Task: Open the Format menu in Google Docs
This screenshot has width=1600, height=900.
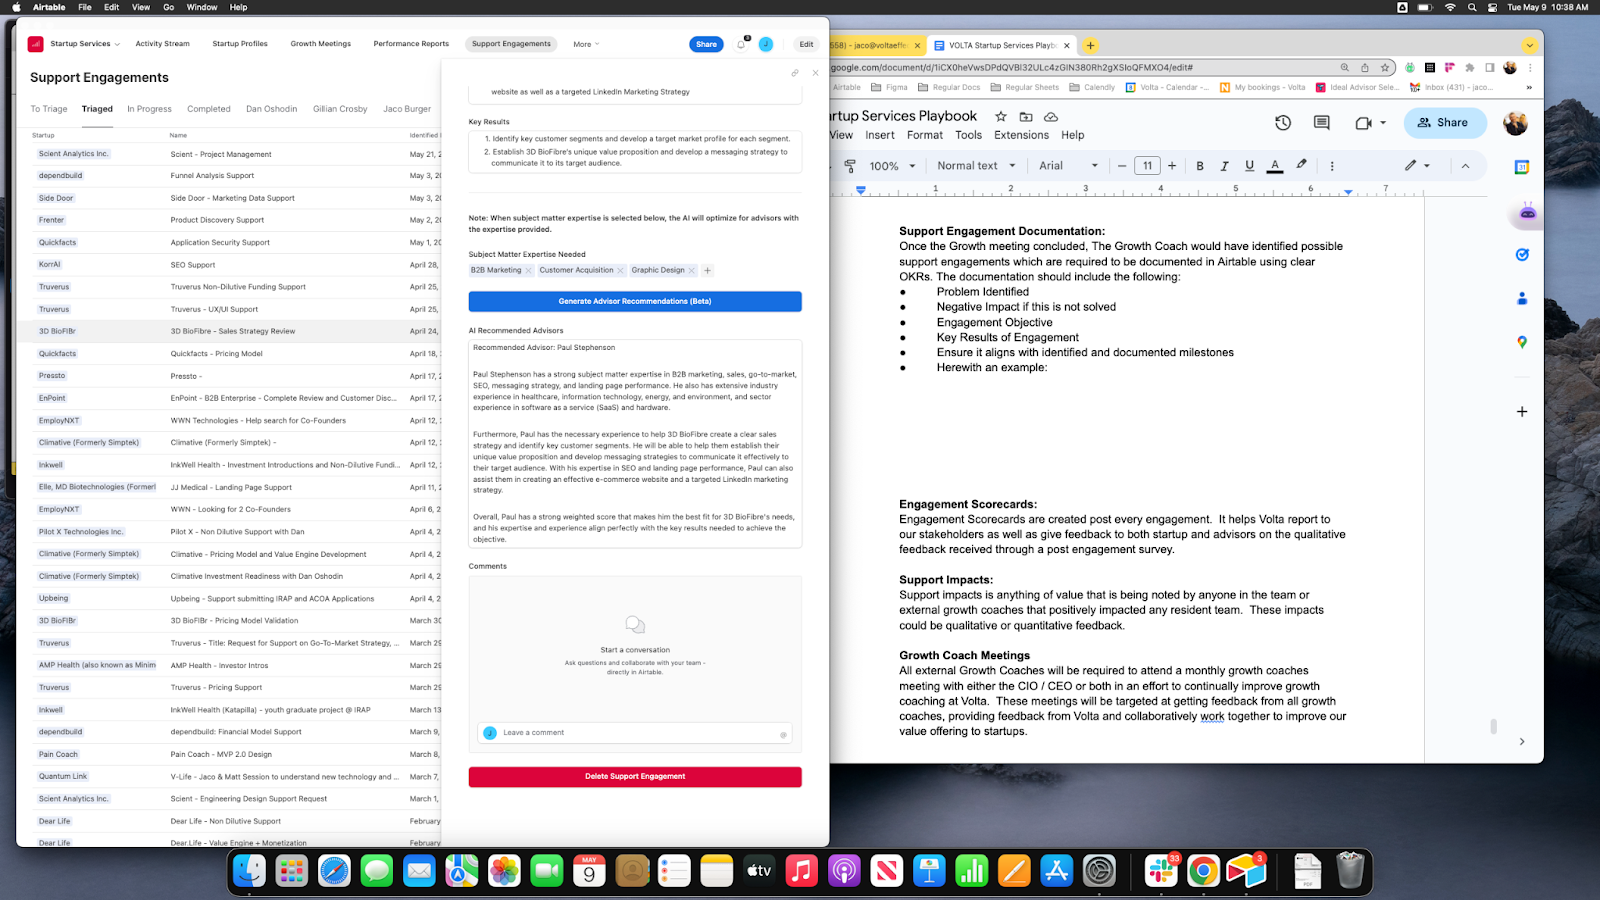Action: (x=925, y=135)
